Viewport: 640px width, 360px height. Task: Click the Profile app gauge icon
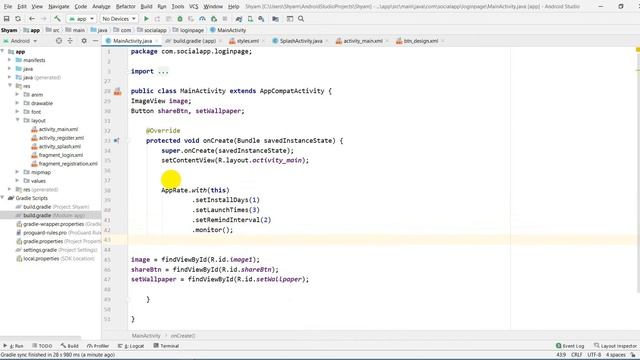pyautogui.click(x=202, y=19)
